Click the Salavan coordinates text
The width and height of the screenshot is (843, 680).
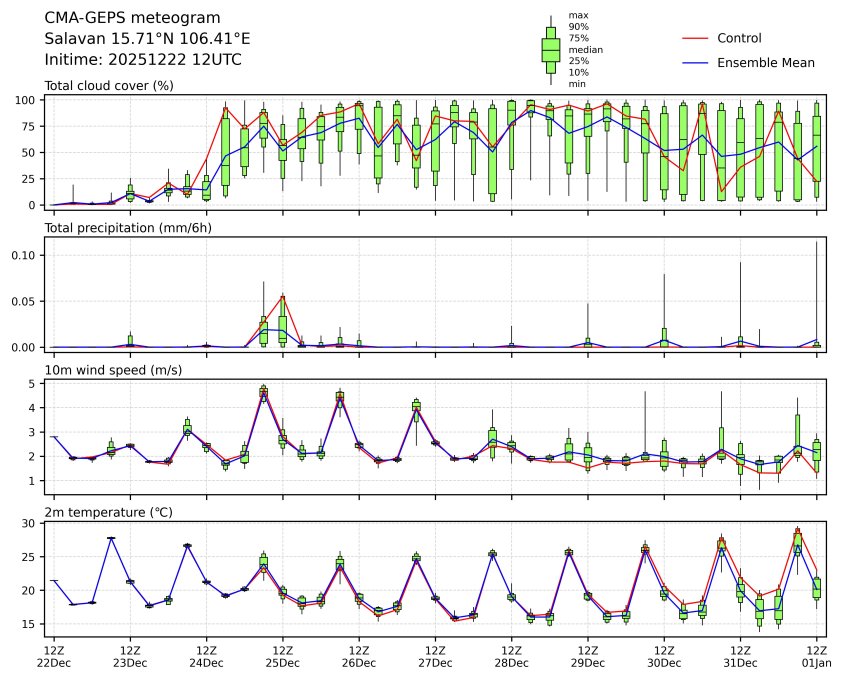(147, 39)
